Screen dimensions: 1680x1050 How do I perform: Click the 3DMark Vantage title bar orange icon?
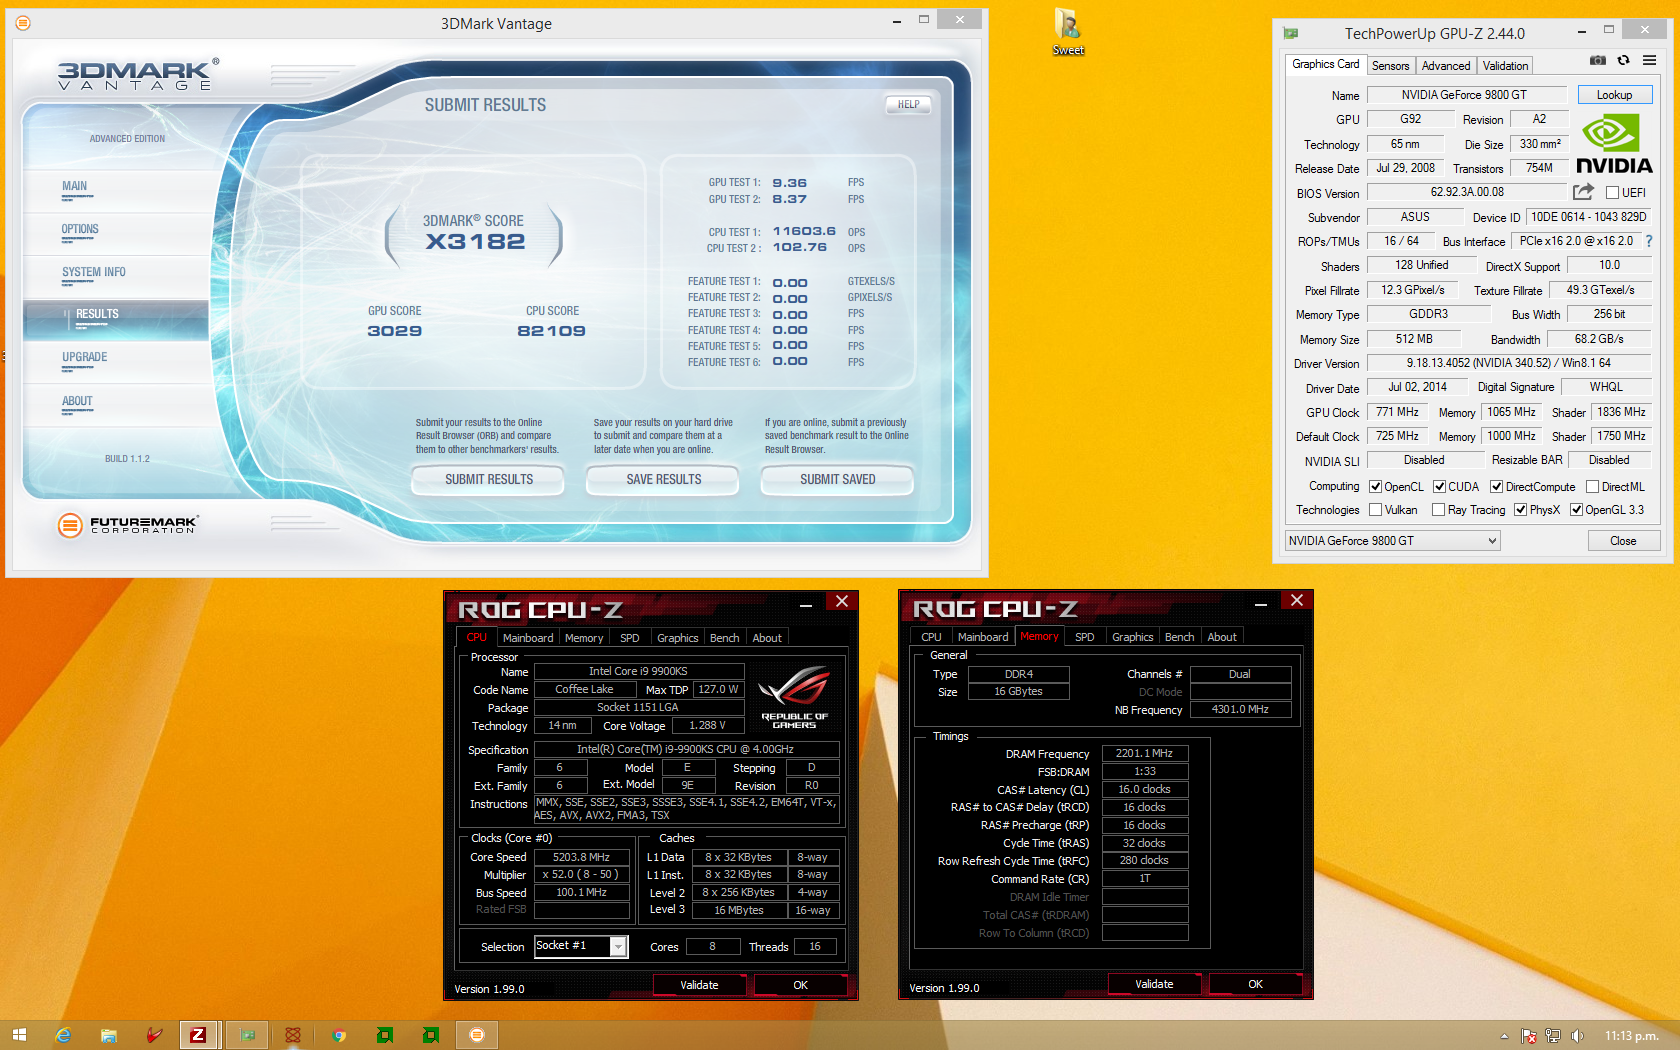click(x=23, y=23)
